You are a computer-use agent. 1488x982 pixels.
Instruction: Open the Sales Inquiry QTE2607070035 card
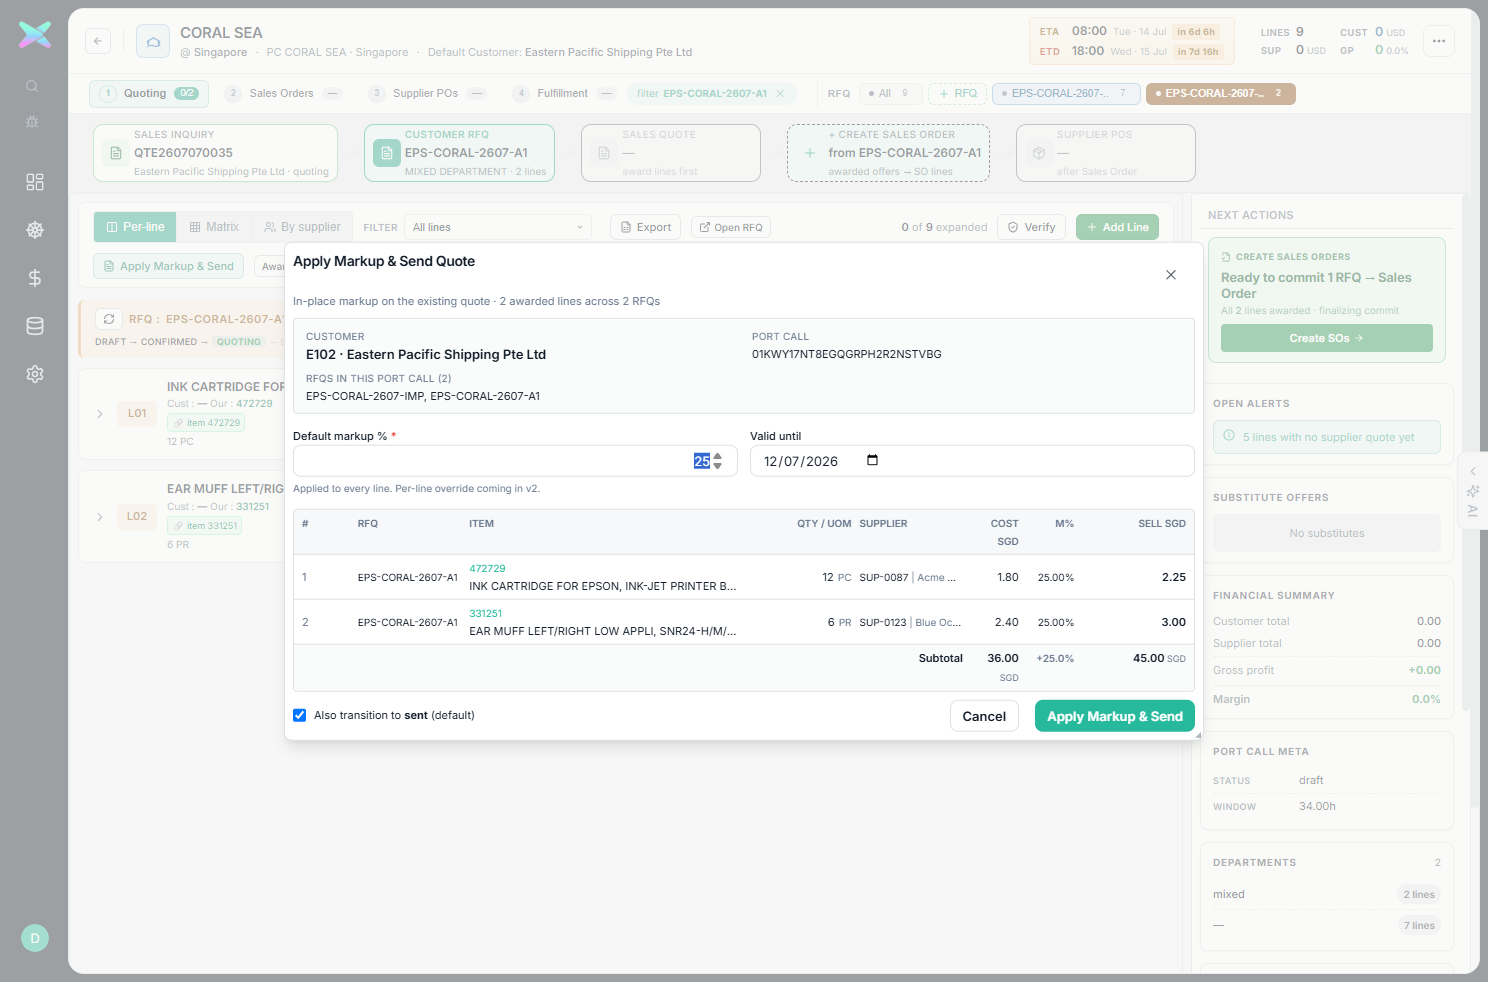[x=215, y=153]
